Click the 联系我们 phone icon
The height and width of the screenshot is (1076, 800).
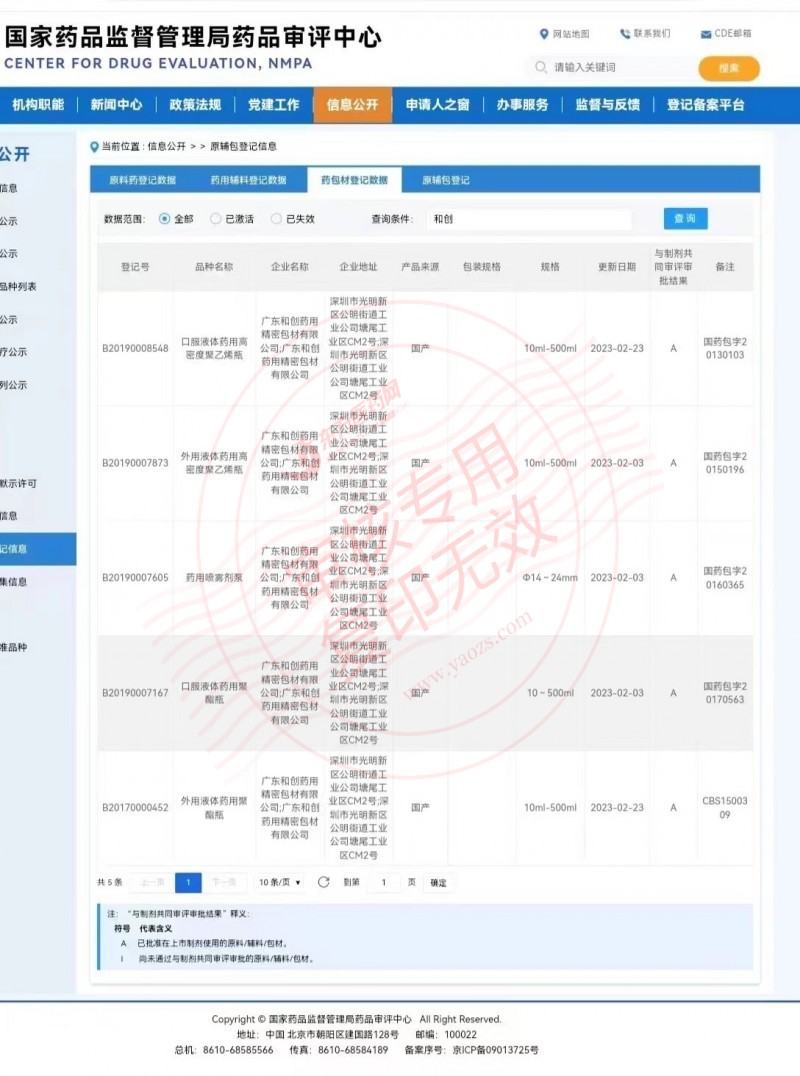point(625,34)
